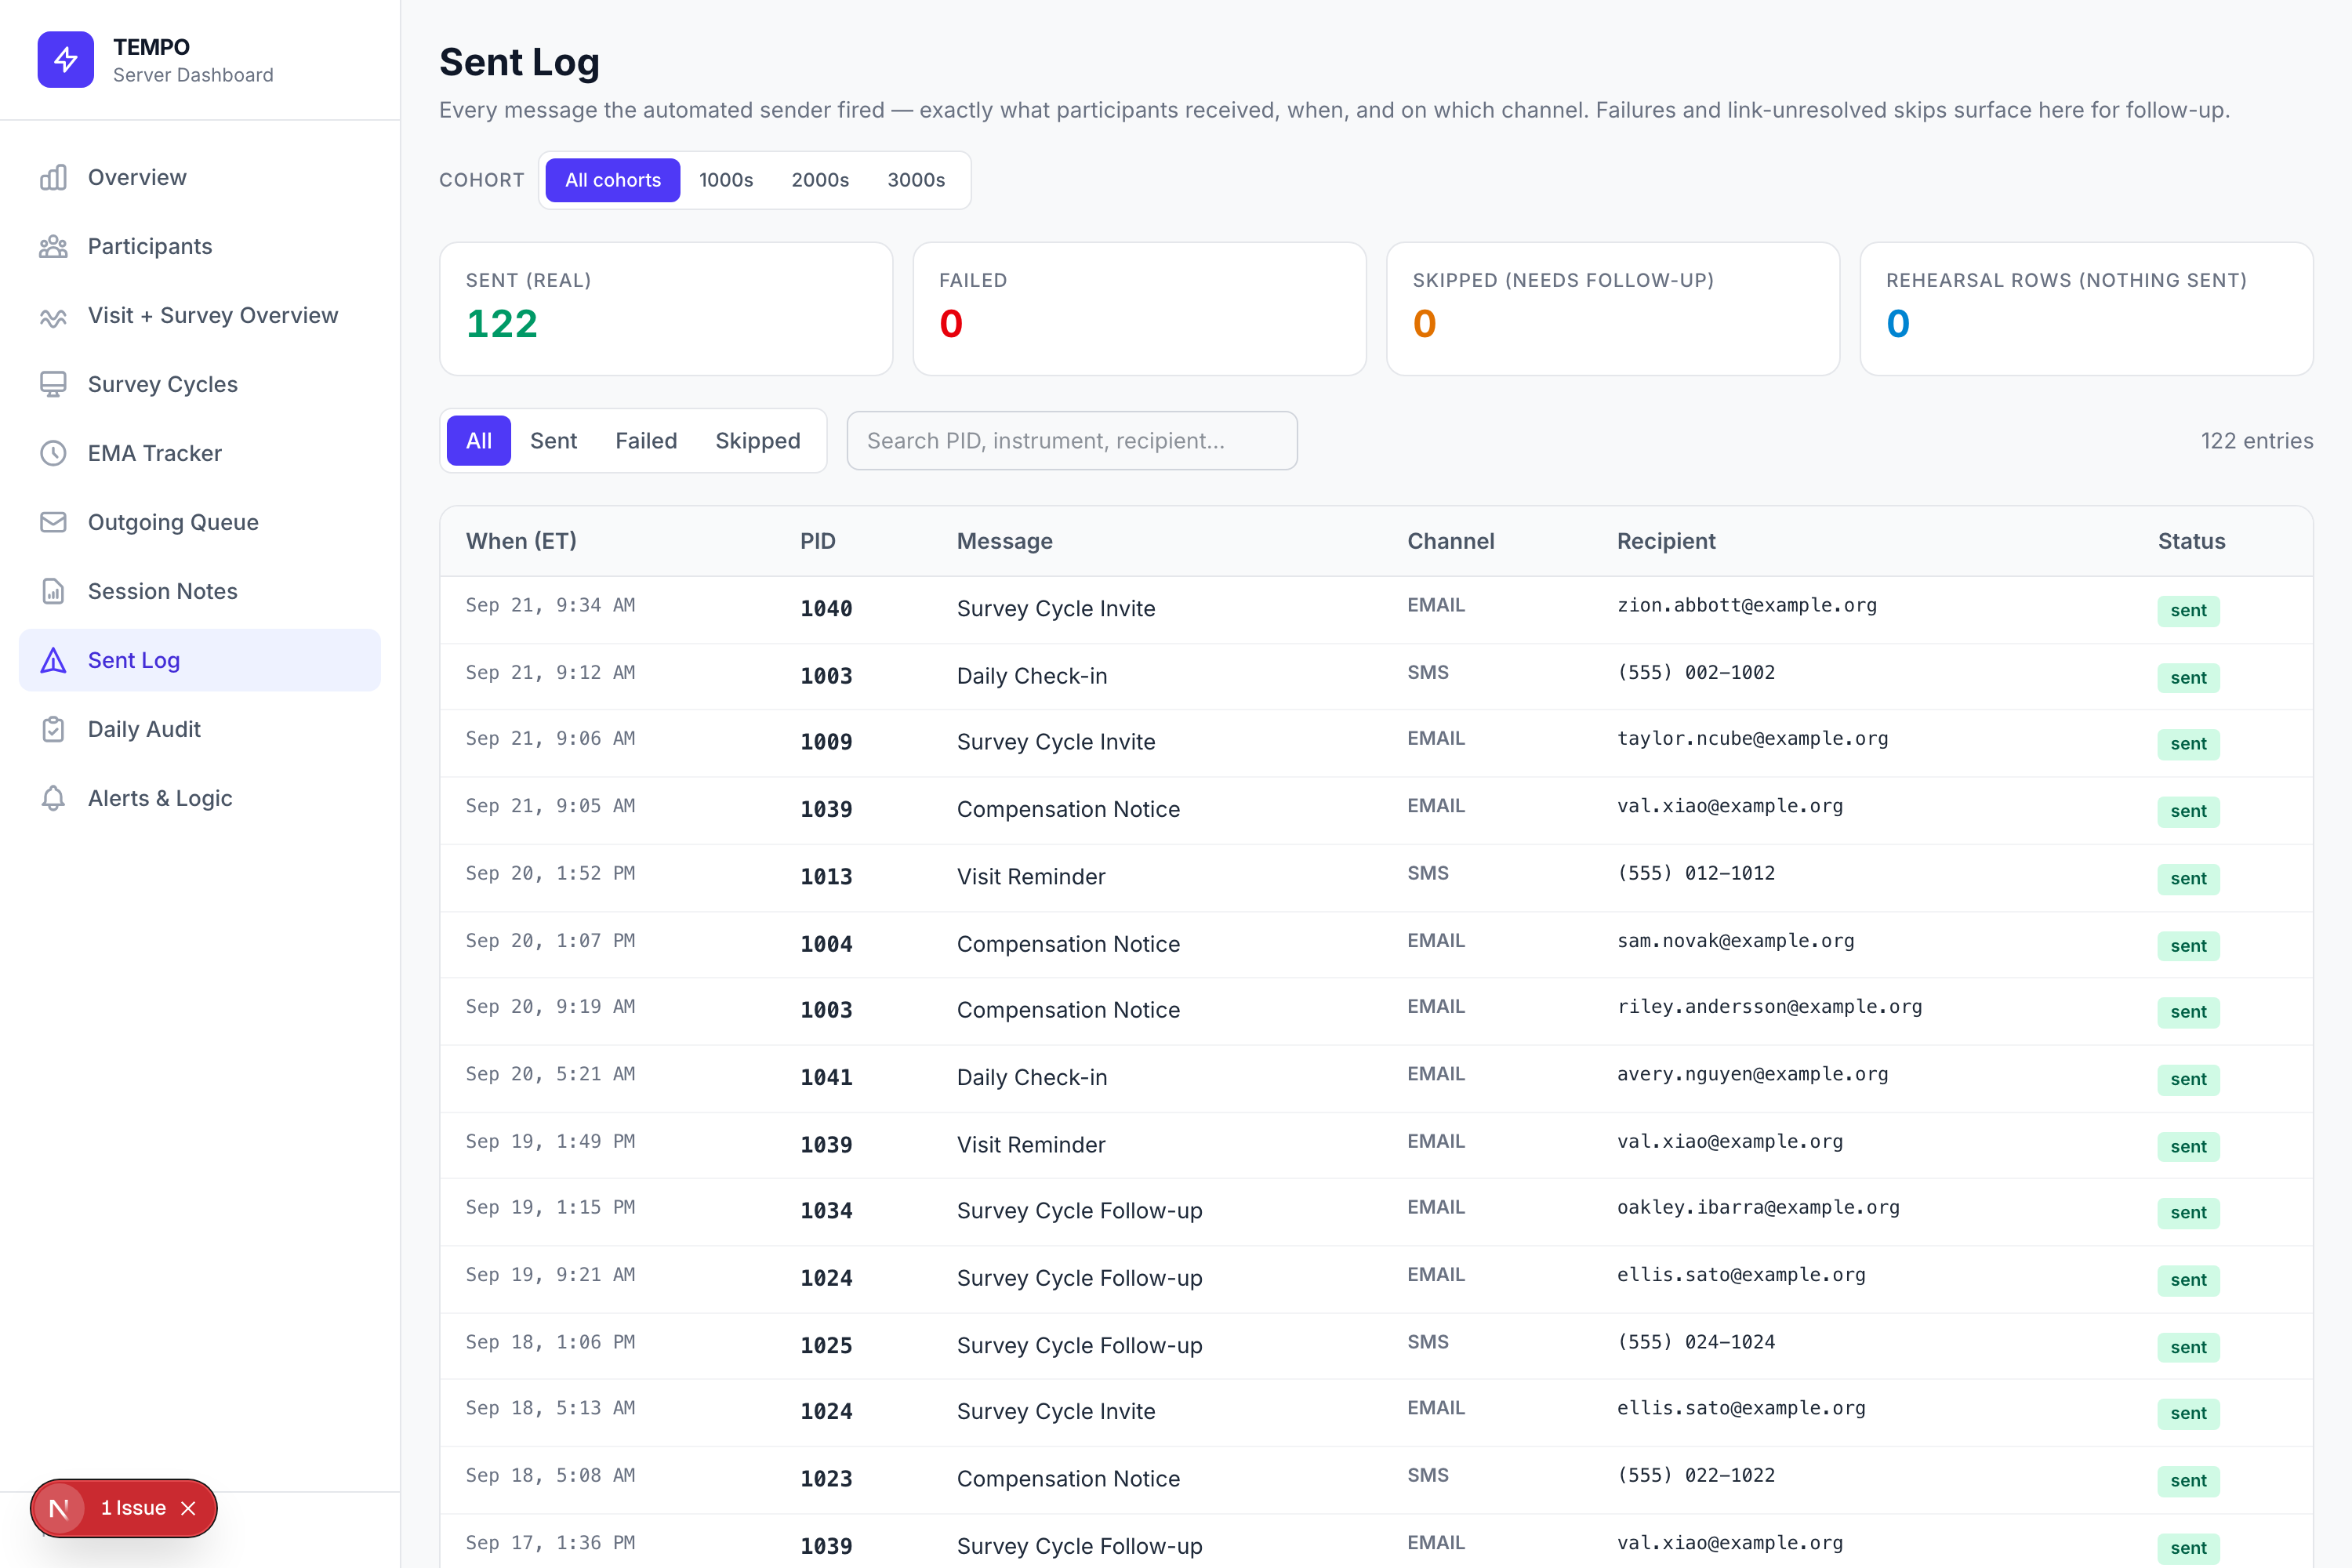This screenshot has height=1568, width=2352.
Task: Focus the Search PID, instrument, recipient field
Action: point(1072,441)
